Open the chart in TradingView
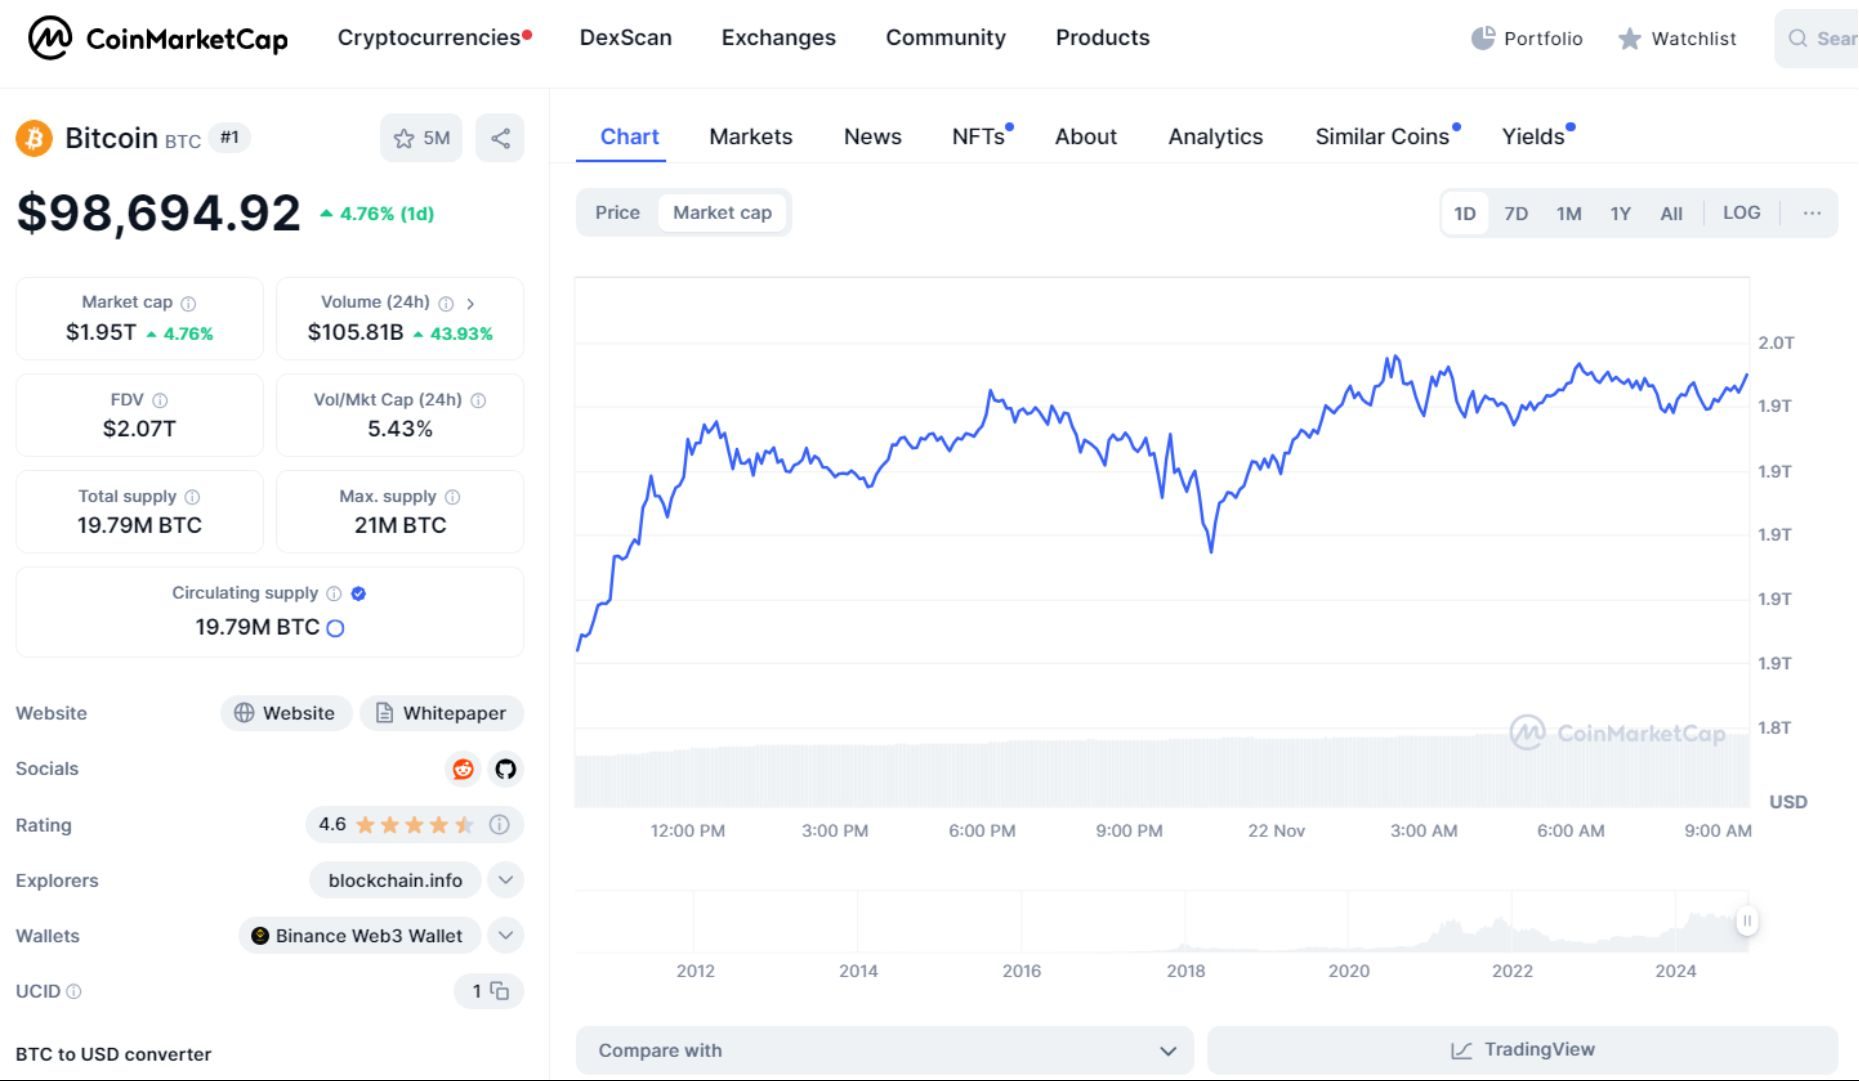 [x=1521, y=1049]
